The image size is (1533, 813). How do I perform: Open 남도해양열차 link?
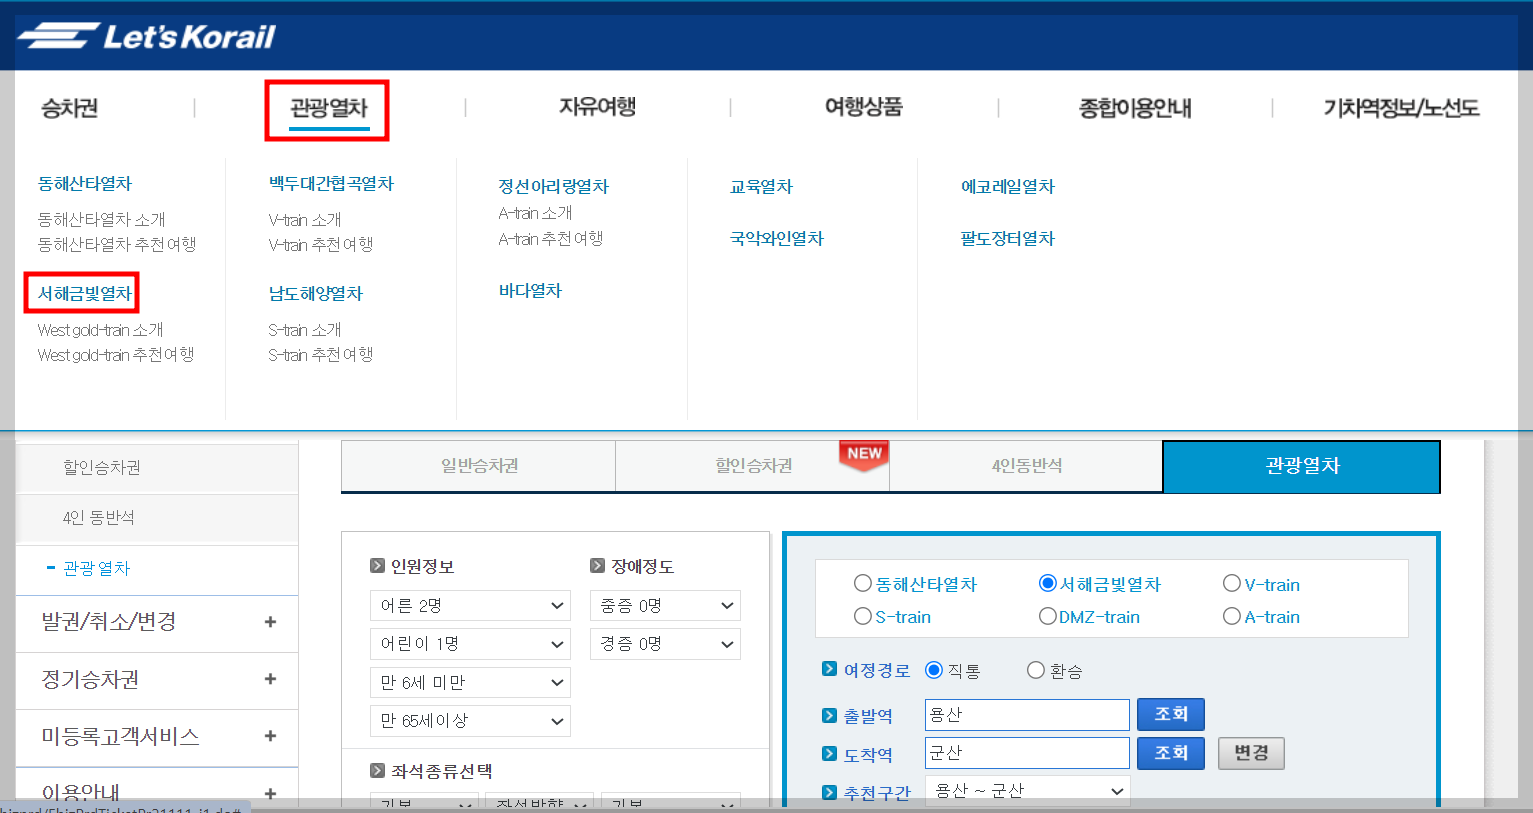[x=316, y=294]
